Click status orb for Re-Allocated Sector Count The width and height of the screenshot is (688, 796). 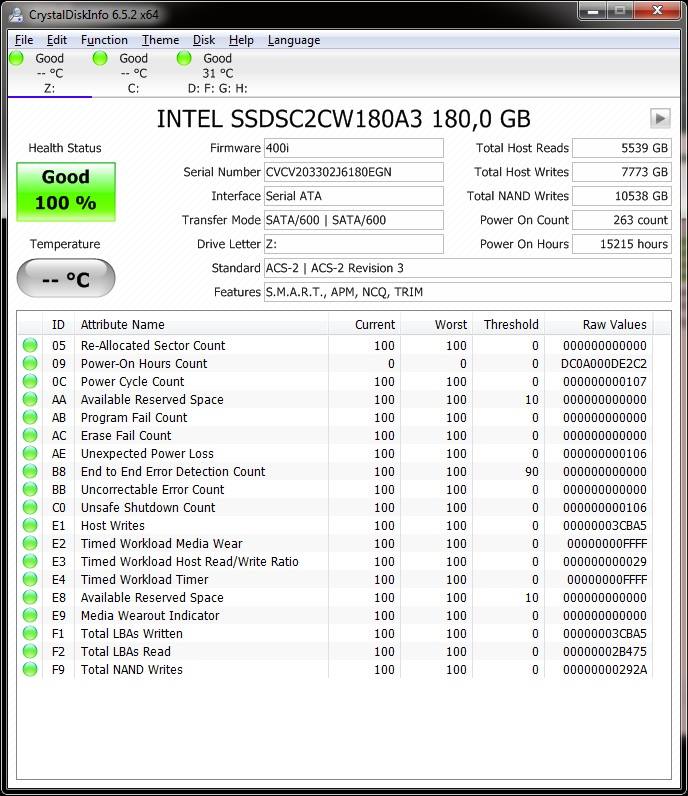(x=30, y=345)
